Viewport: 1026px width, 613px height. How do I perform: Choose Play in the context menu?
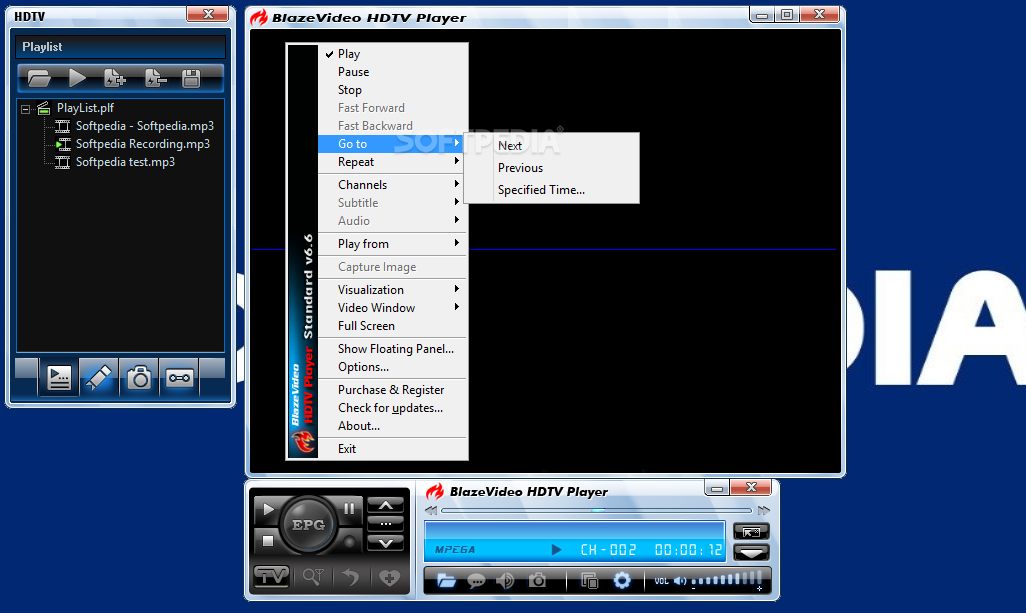pyautogui.click(x=393, y=54)
